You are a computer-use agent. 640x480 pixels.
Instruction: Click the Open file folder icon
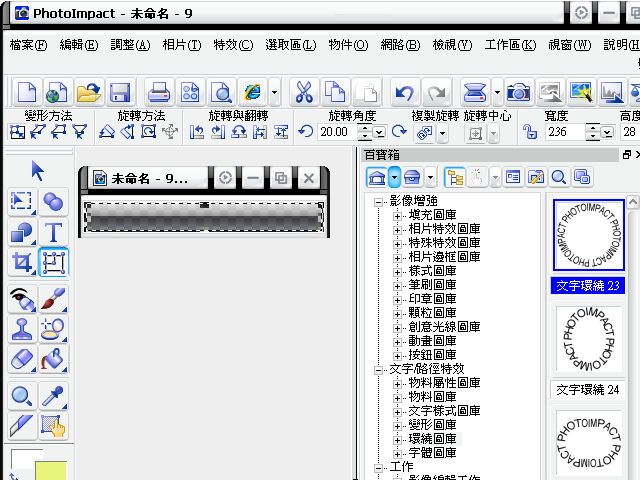[x=88, y=91]
